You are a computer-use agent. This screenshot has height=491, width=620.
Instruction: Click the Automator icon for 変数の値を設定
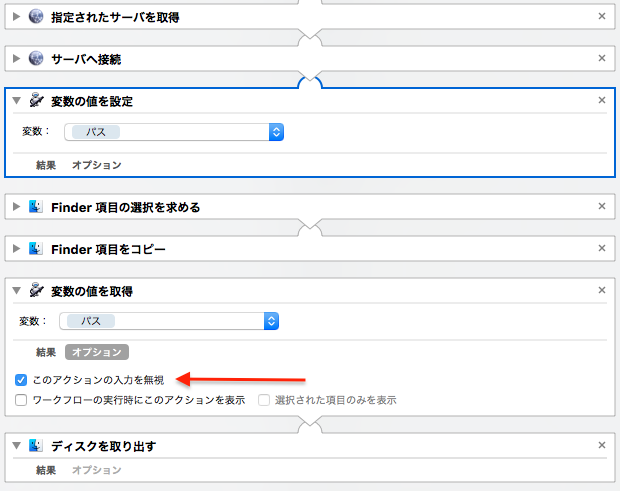37,101
